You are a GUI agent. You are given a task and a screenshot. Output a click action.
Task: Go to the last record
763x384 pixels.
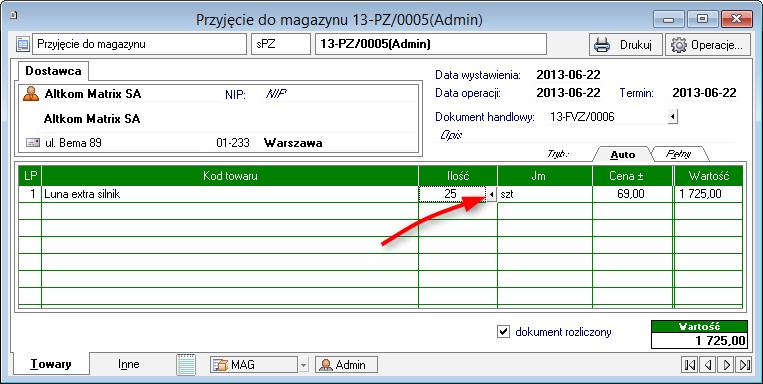click(745, 365)
